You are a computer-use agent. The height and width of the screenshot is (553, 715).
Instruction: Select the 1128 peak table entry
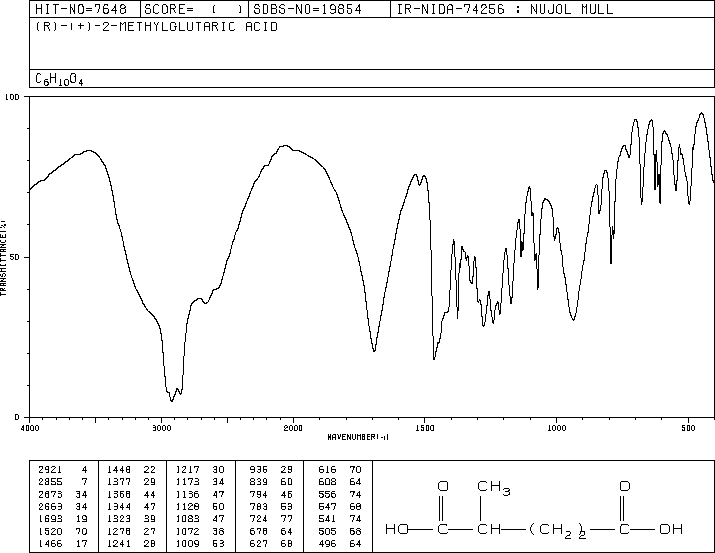pos(200,506)
